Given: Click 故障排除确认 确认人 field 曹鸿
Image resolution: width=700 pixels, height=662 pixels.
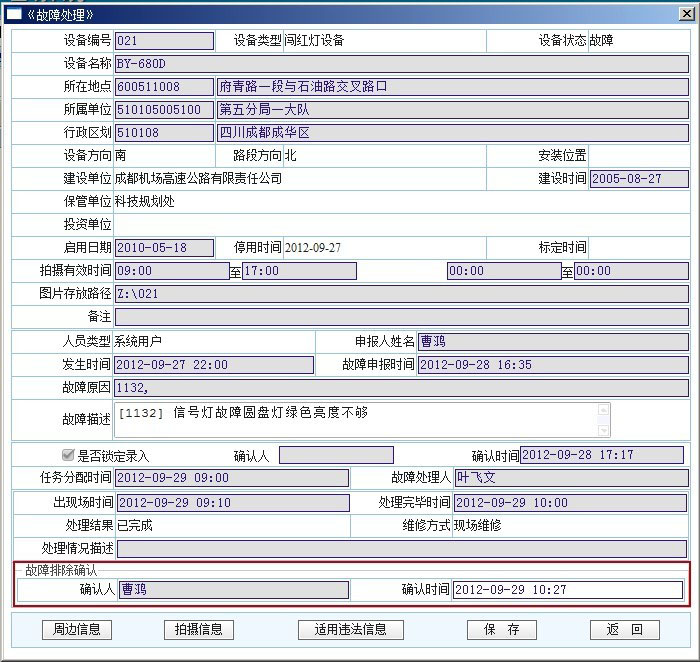Looking at the screenshot, I should [x=233, y=590].
